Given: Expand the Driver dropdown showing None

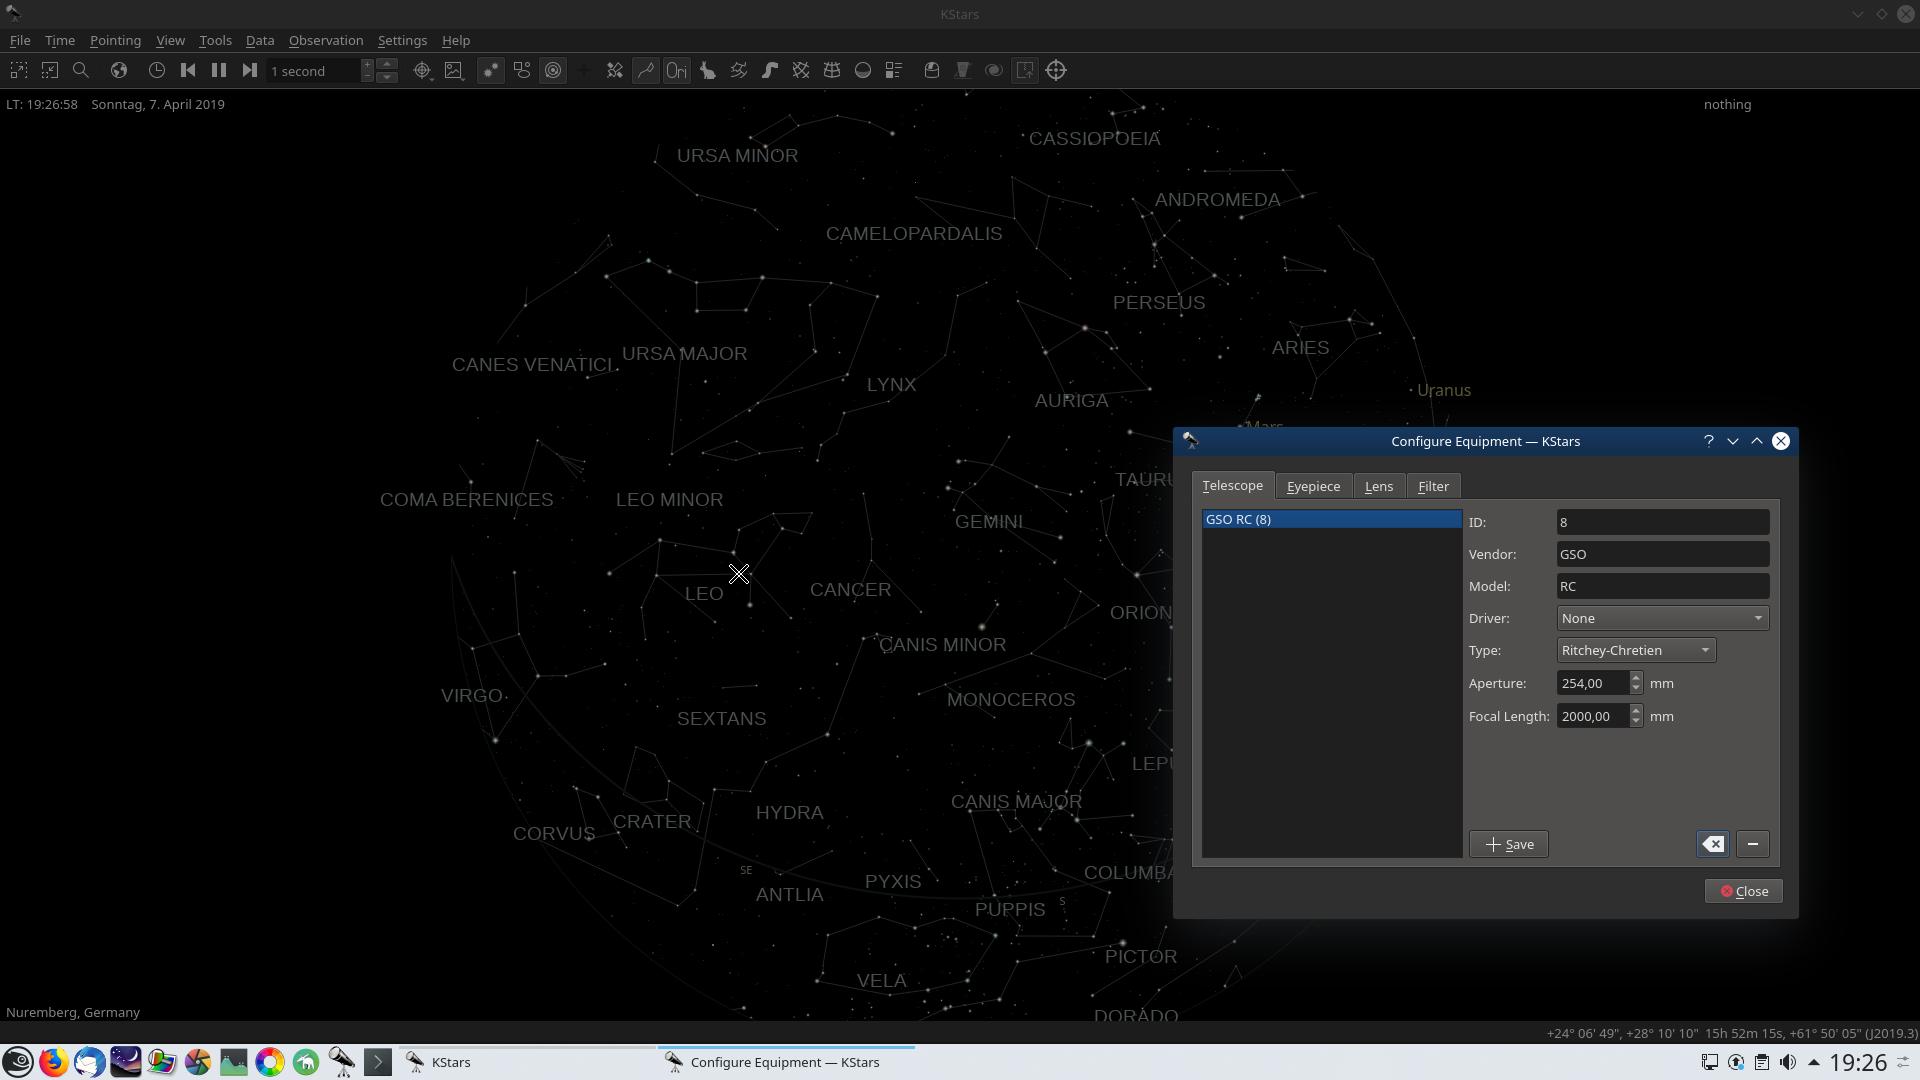Looking at the screenshot, I should point(1662,618).
